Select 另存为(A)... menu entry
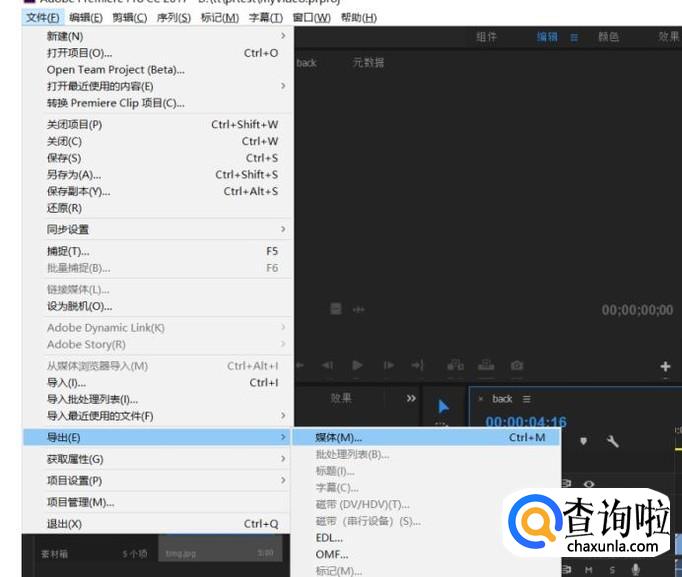Screen dimensions: 682x577 point(157,175)
